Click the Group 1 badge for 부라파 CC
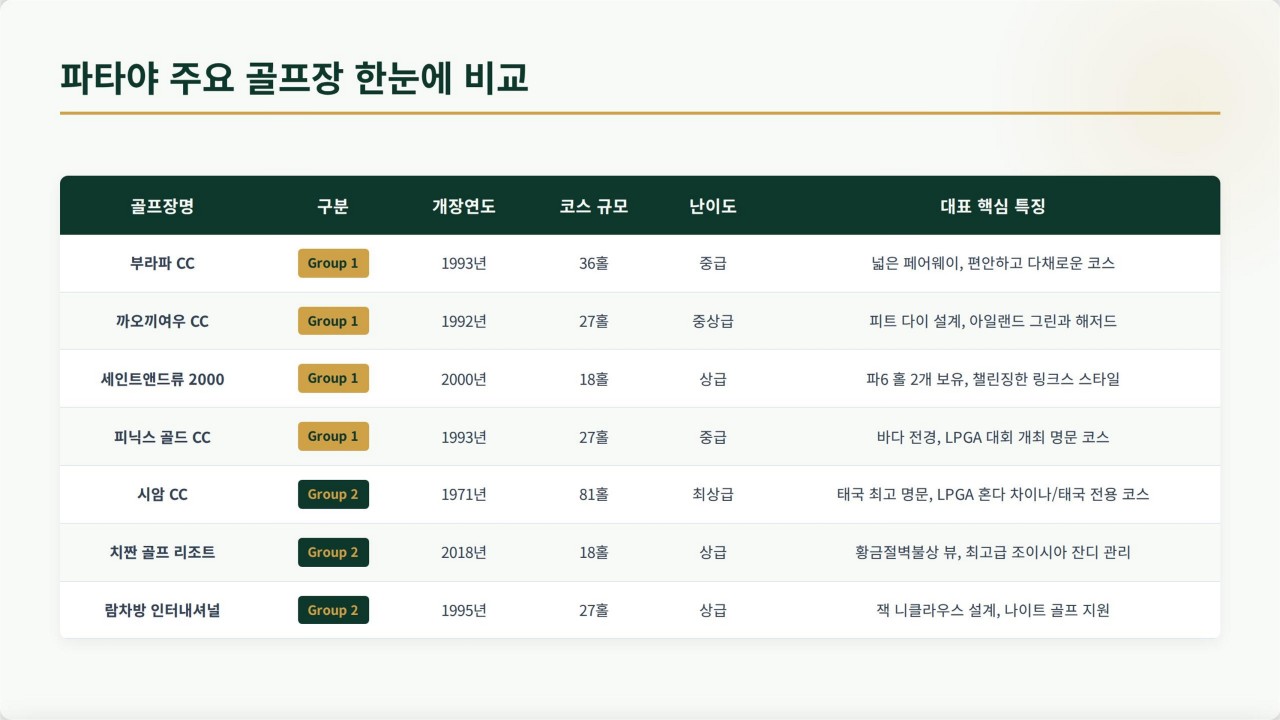The height and width of the screenshot is (720, 1280). [x=333, y=263]
